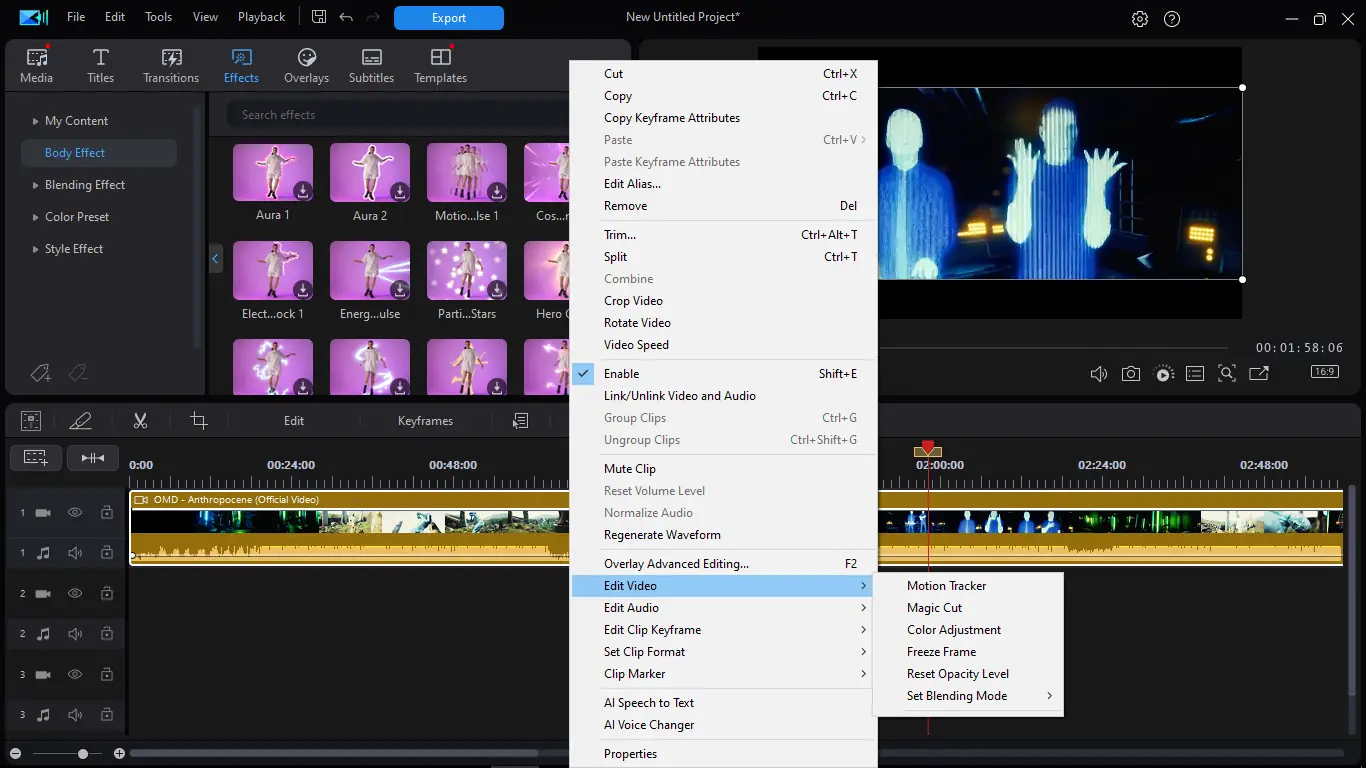
Task: Take a snapshot with the camera icon
Action: coord(1130,374)
